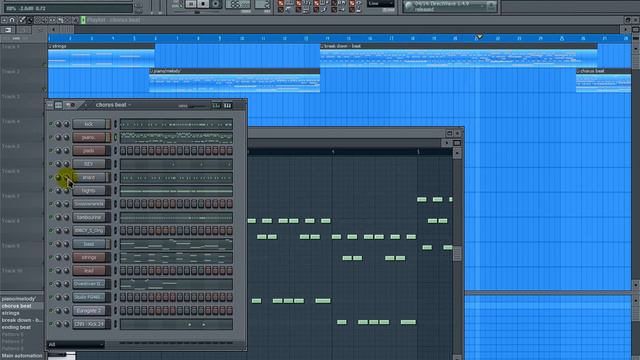Click the bass channel button
640x360 pixels.
(x=89, y=244)
